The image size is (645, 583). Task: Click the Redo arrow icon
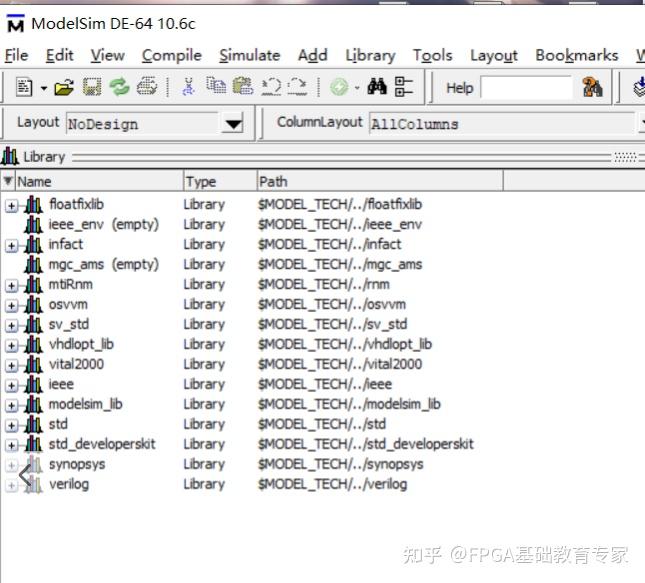tap(297, 86)
